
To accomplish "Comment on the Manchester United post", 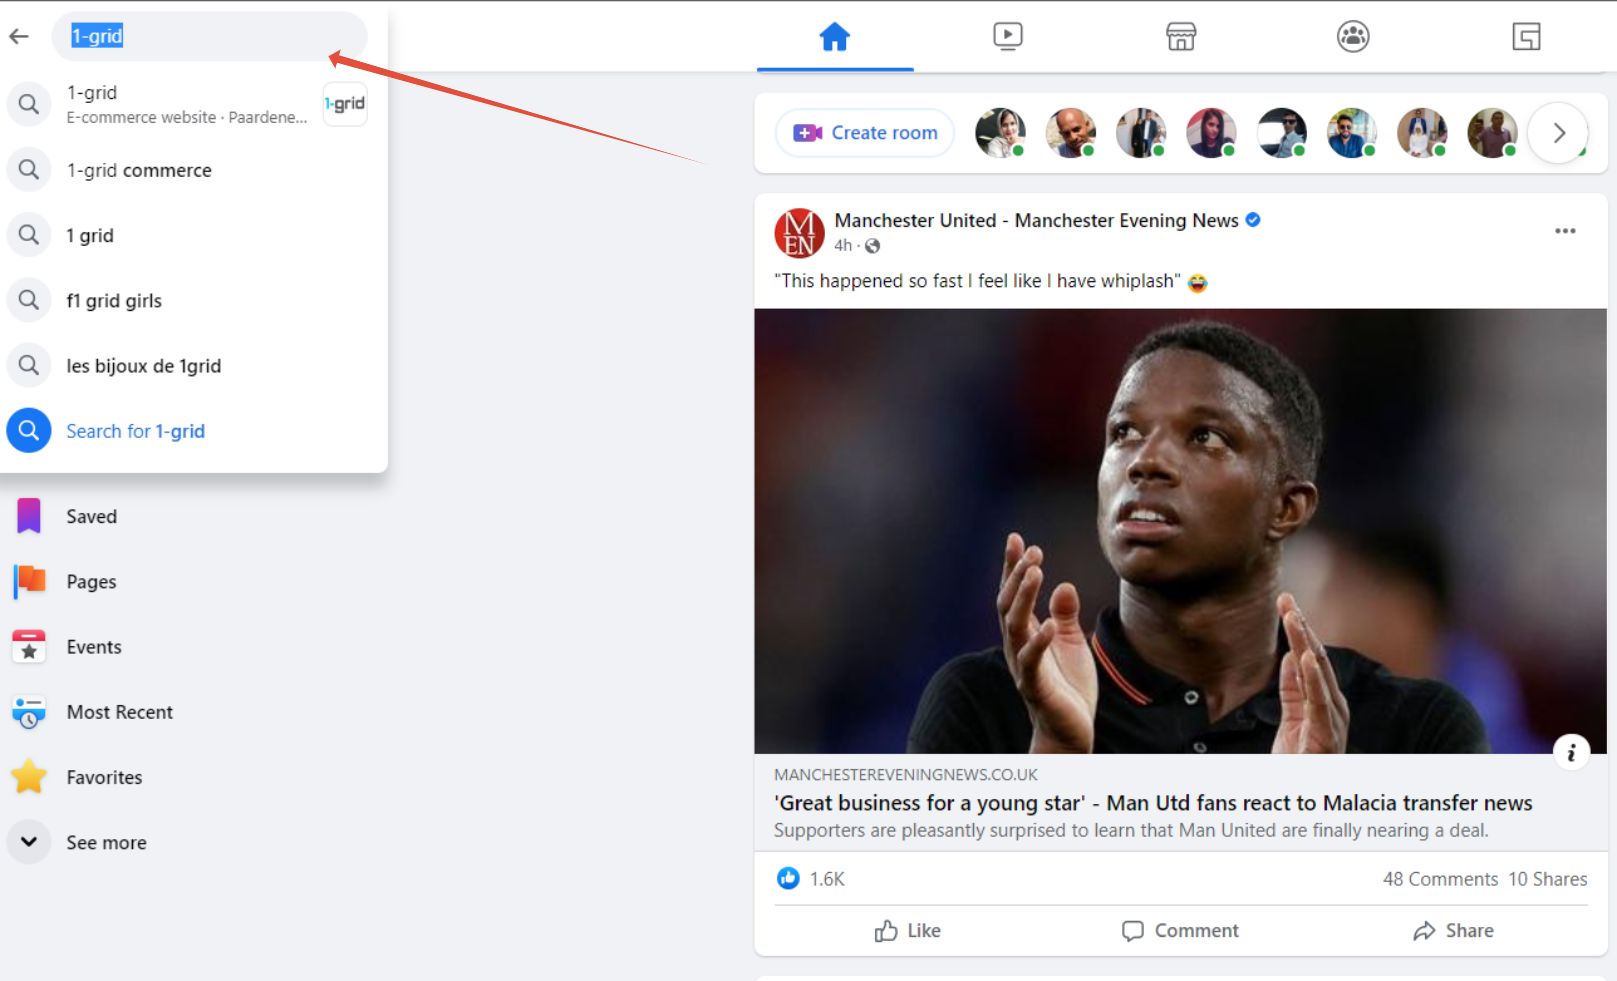I will click(x=1181, y=931).
